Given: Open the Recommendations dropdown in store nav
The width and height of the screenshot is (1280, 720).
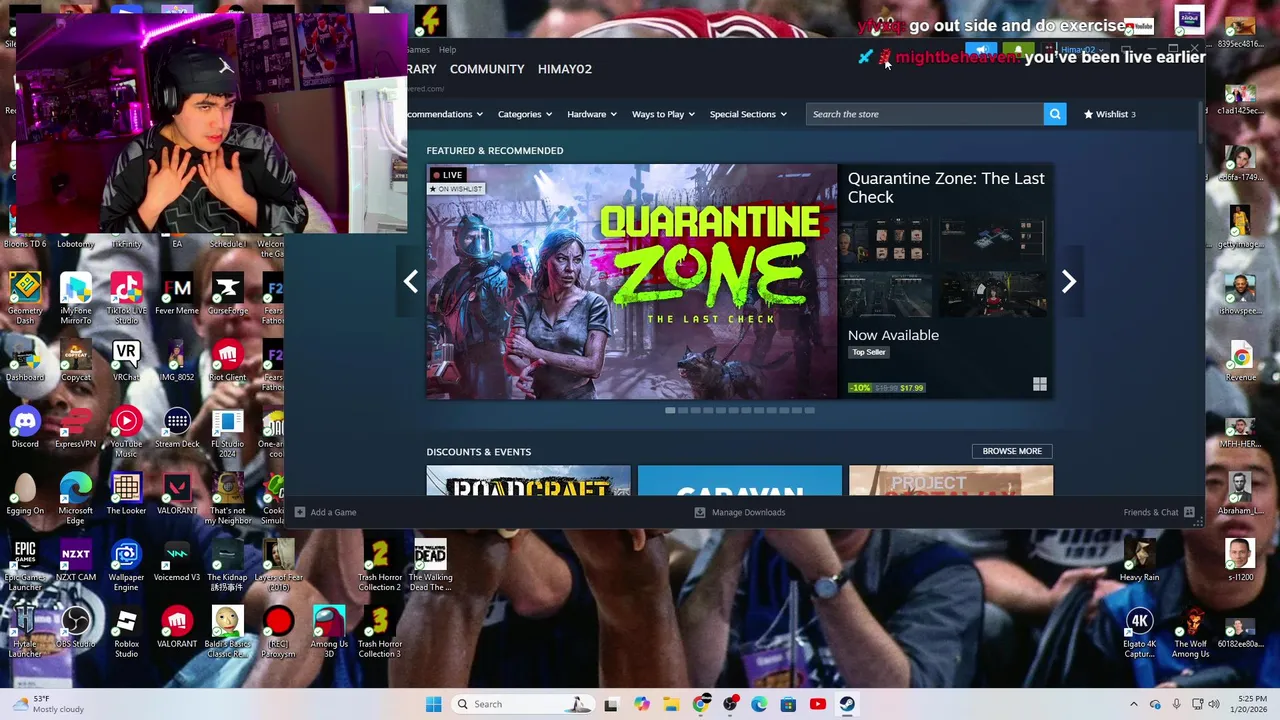Looking at the screenshot, I should click(x=445, y=114).
